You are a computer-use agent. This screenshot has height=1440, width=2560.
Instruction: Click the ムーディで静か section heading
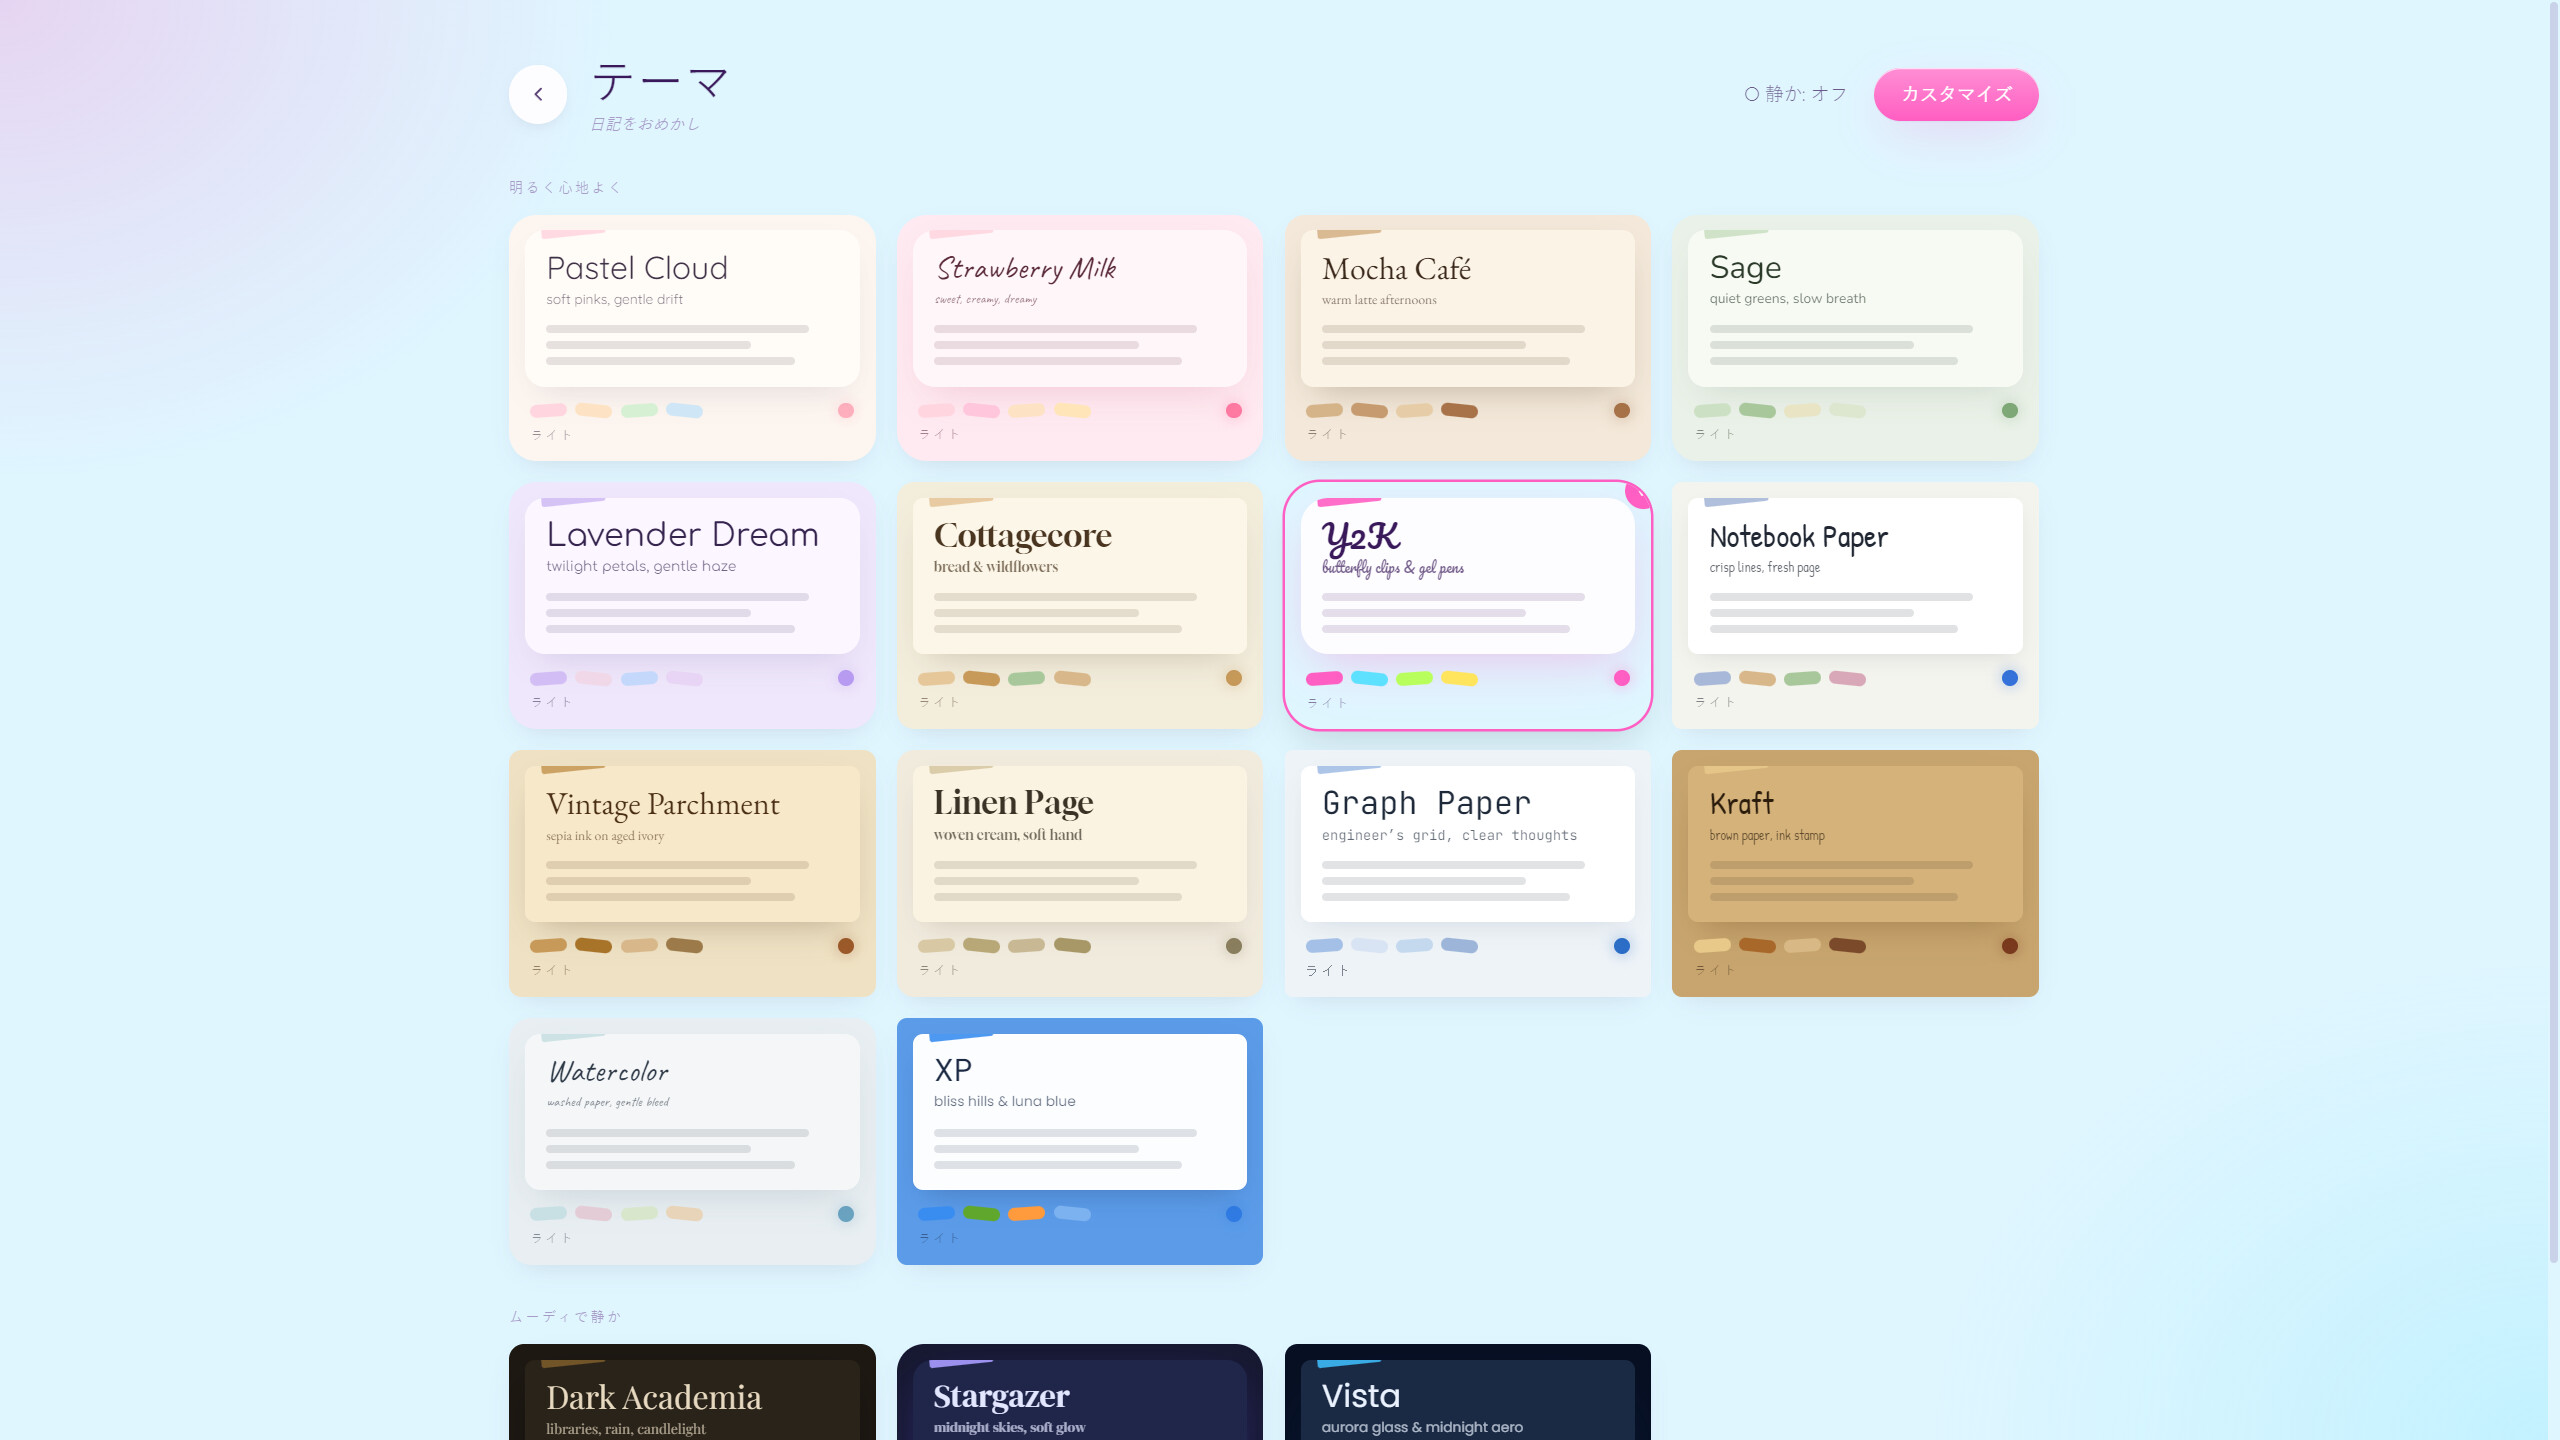tap(565, 1316)
